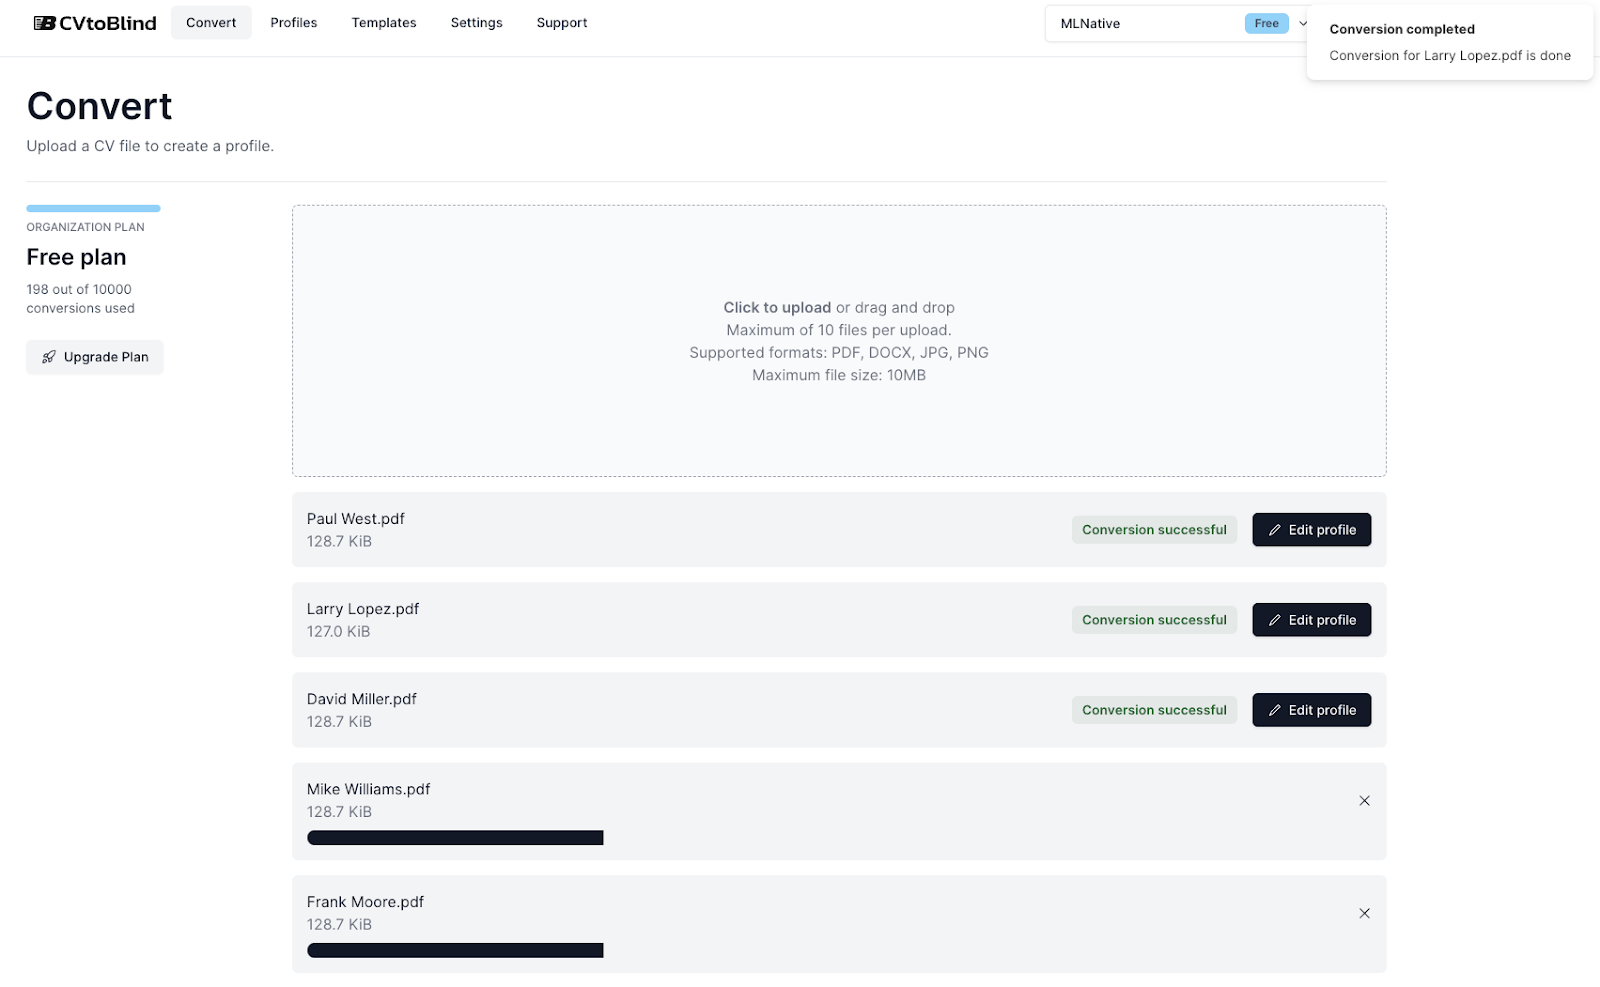Viewport: 1600px width, 987px height.
Task: Go to the Support tab
Action: (x=562, y=22)
